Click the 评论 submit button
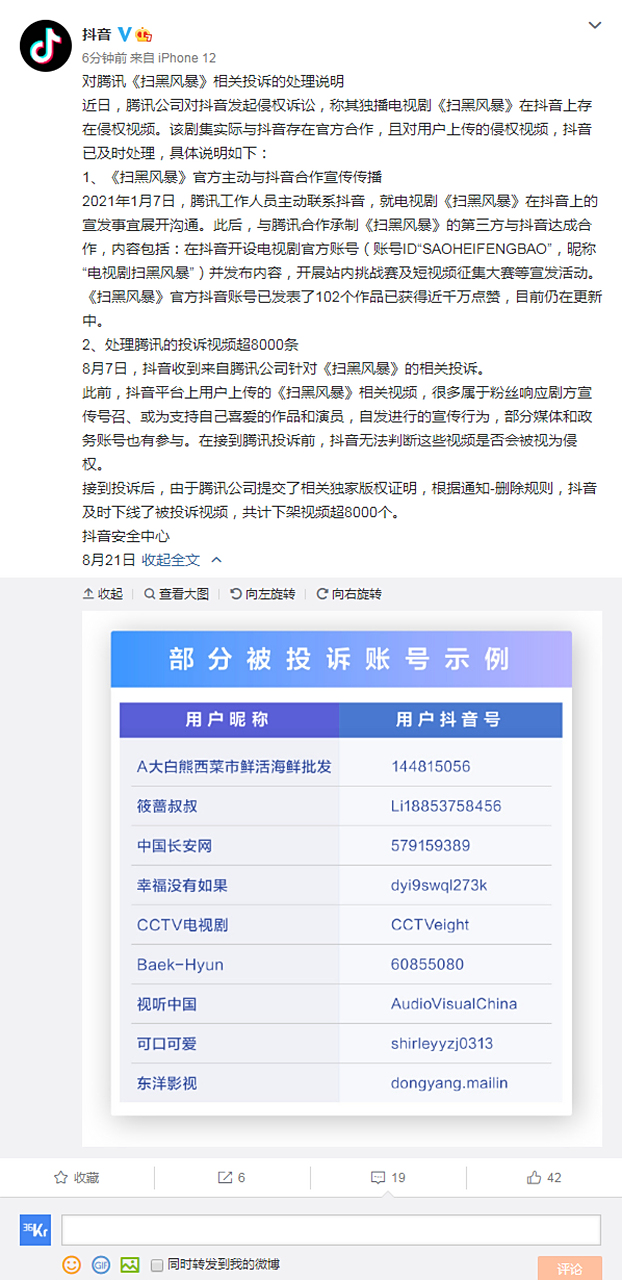This screenshot has width=622, height=1280. tap(569, 1268)
